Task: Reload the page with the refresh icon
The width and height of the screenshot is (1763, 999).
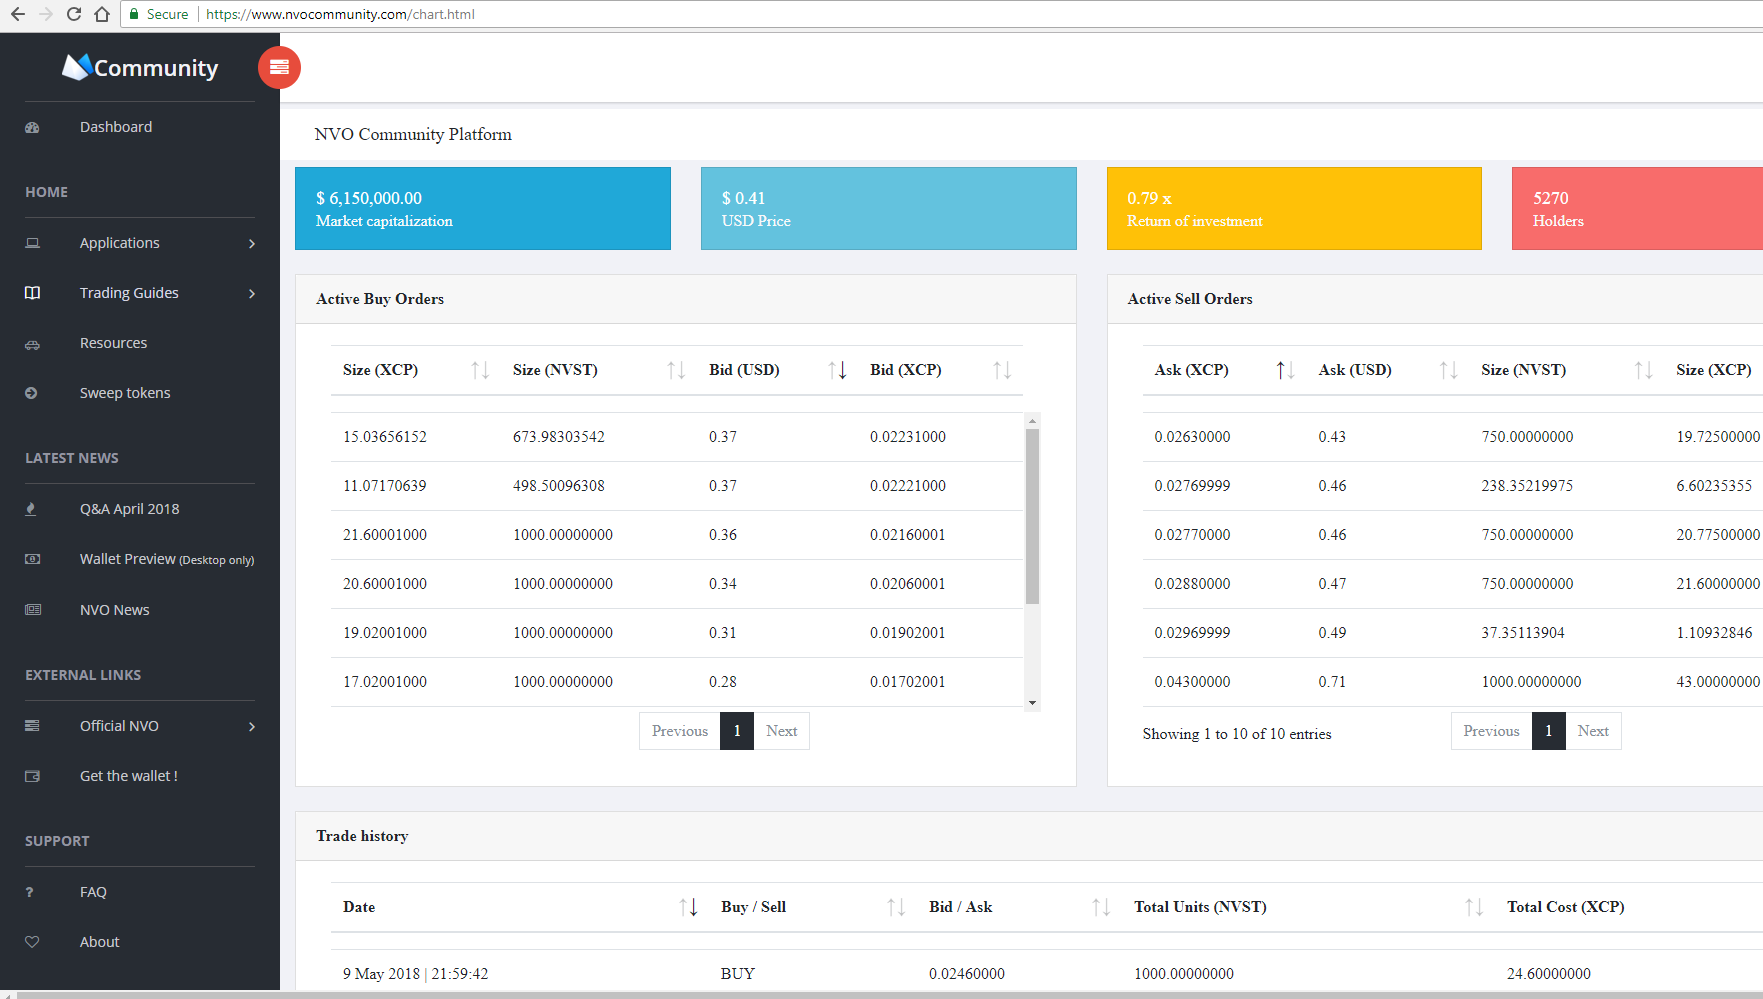Action: pyautogui.click(x=73, y=14)
